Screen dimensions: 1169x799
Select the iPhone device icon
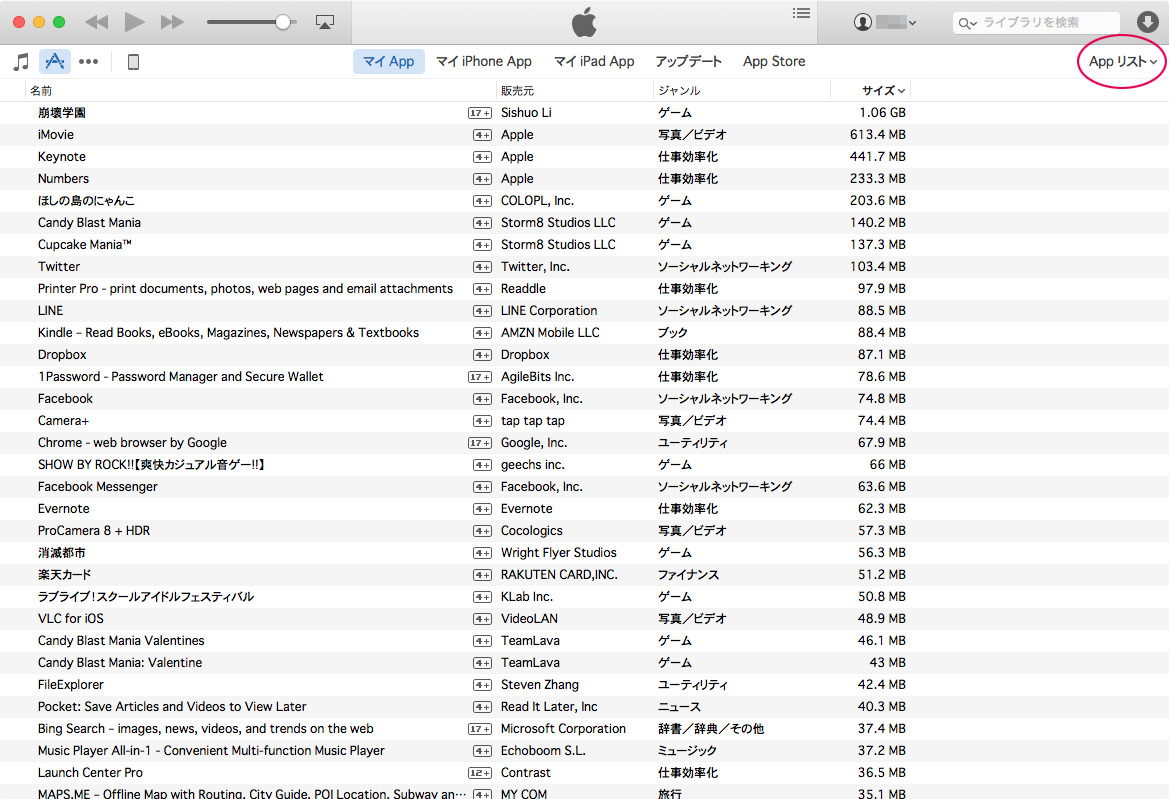tap(133, 62)
